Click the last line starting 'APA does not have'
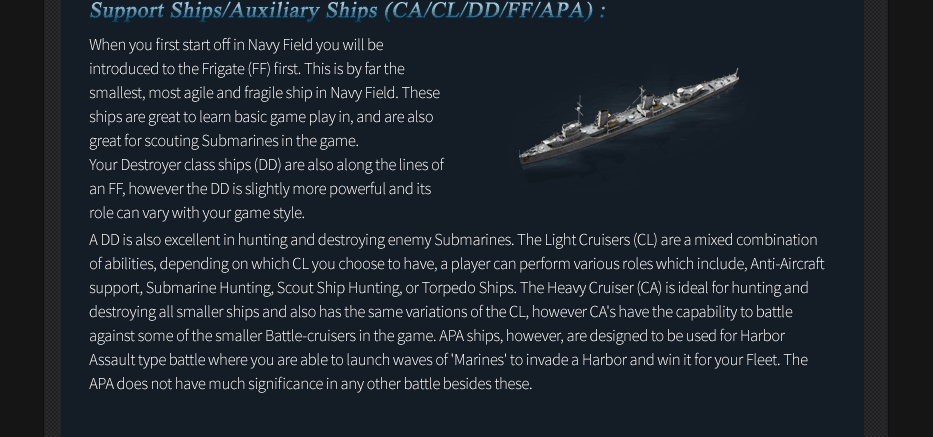The width and height of the screenshot is (933, 437). tap(310, 384)
